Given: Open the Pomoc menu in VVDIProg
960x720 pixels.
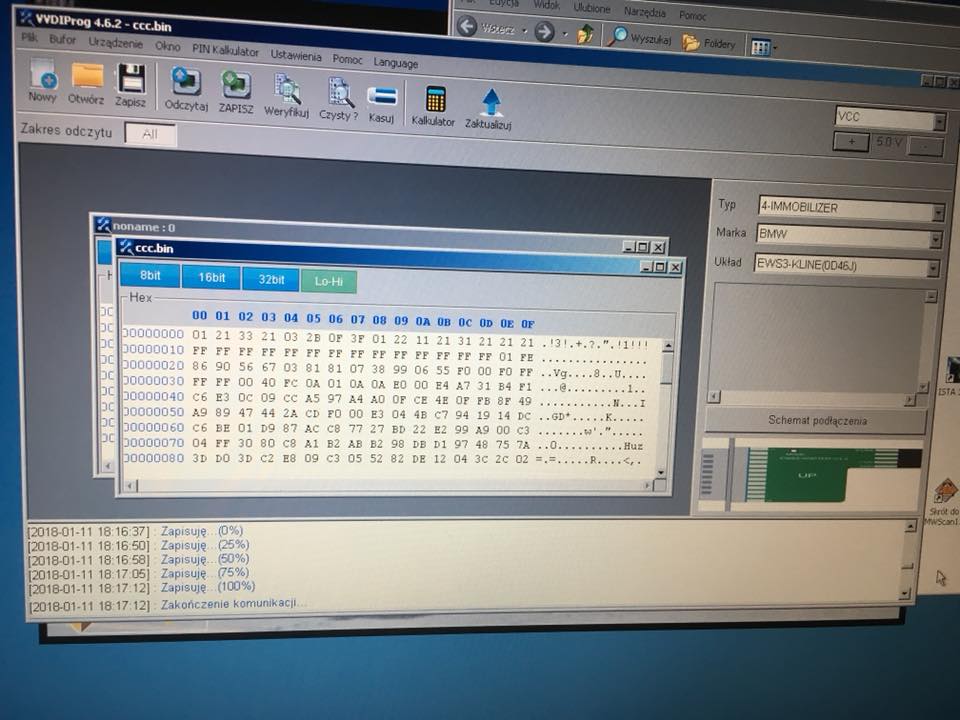Looking at the screenshot, I should pos(347,59).
